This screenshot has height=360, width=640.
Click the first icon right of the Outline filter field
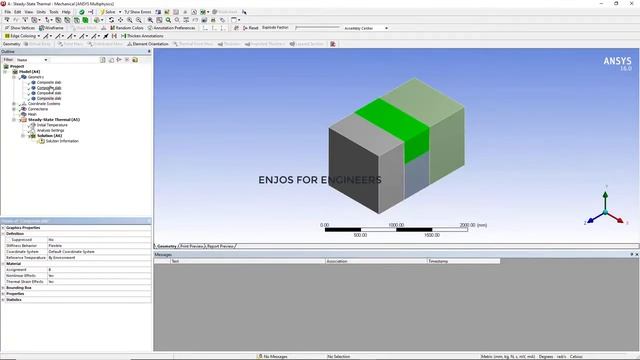click(x=103, y=60)
